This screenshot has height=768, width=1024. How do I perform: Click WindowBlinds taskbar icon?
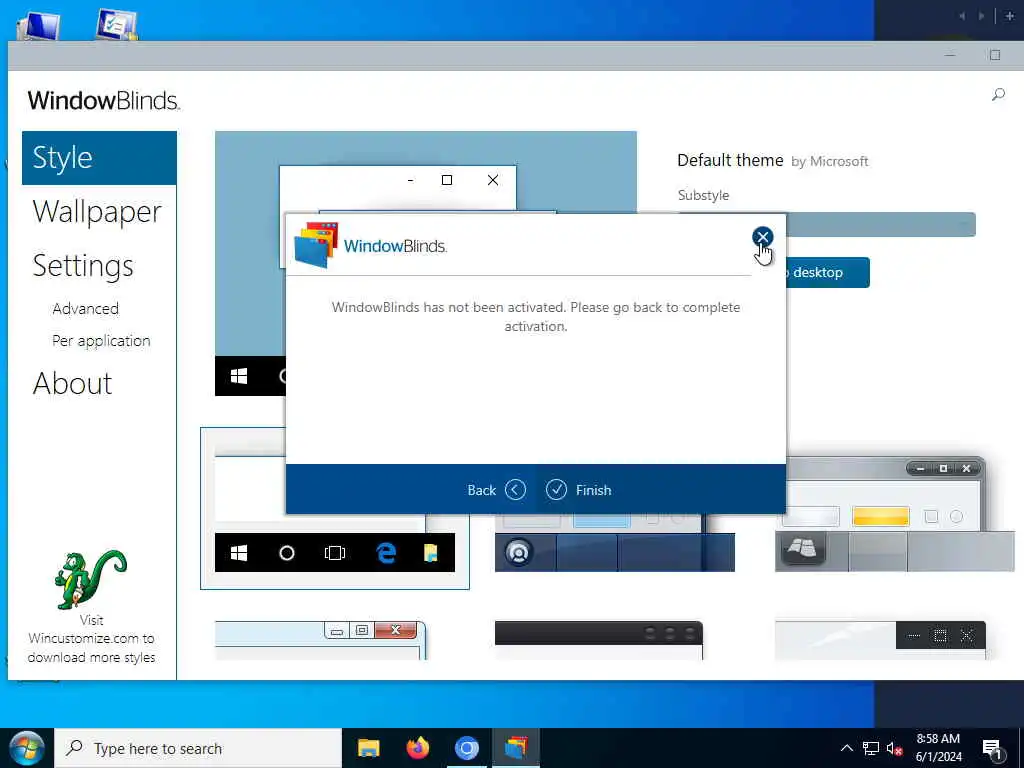pyautogui.click(x=515, y=748)
